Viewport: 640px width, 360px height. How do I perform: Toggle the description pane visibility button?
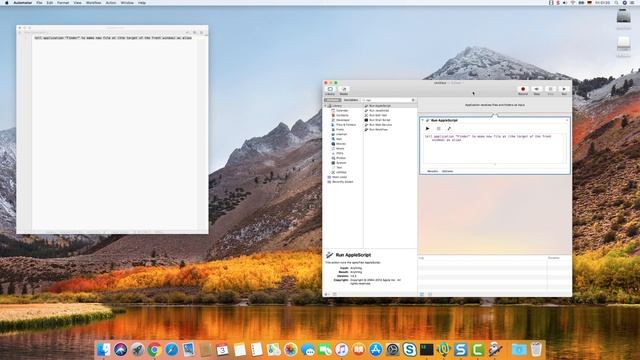click(334, 294)
